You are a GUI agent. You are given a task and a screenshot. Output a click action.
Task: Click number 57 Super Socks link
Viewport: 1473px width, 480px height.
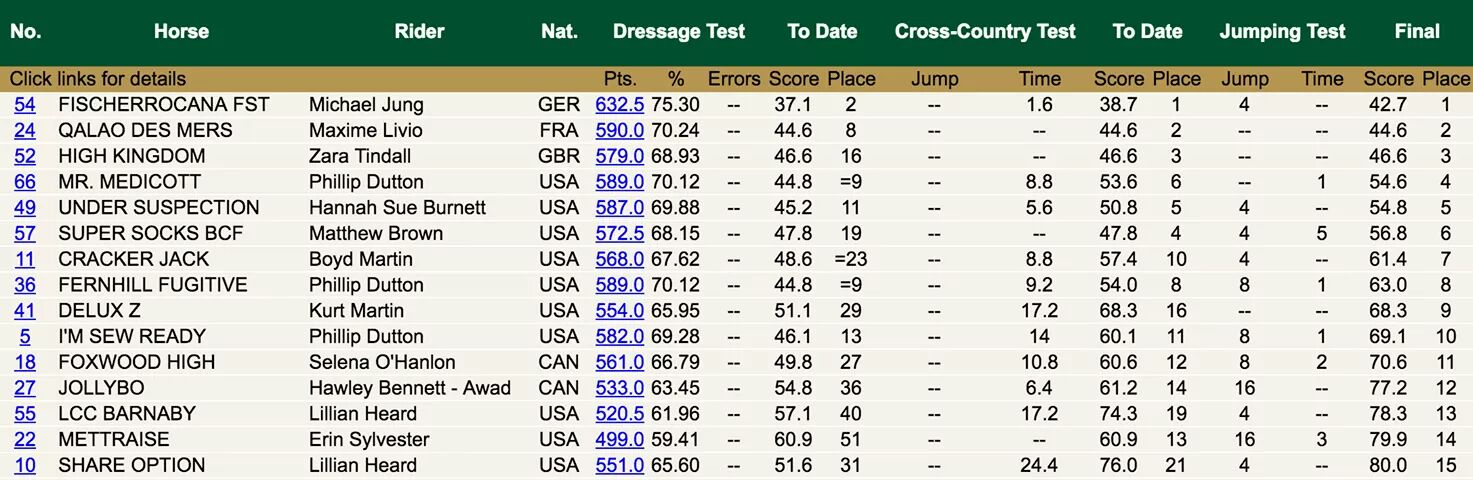coord(24,234)
